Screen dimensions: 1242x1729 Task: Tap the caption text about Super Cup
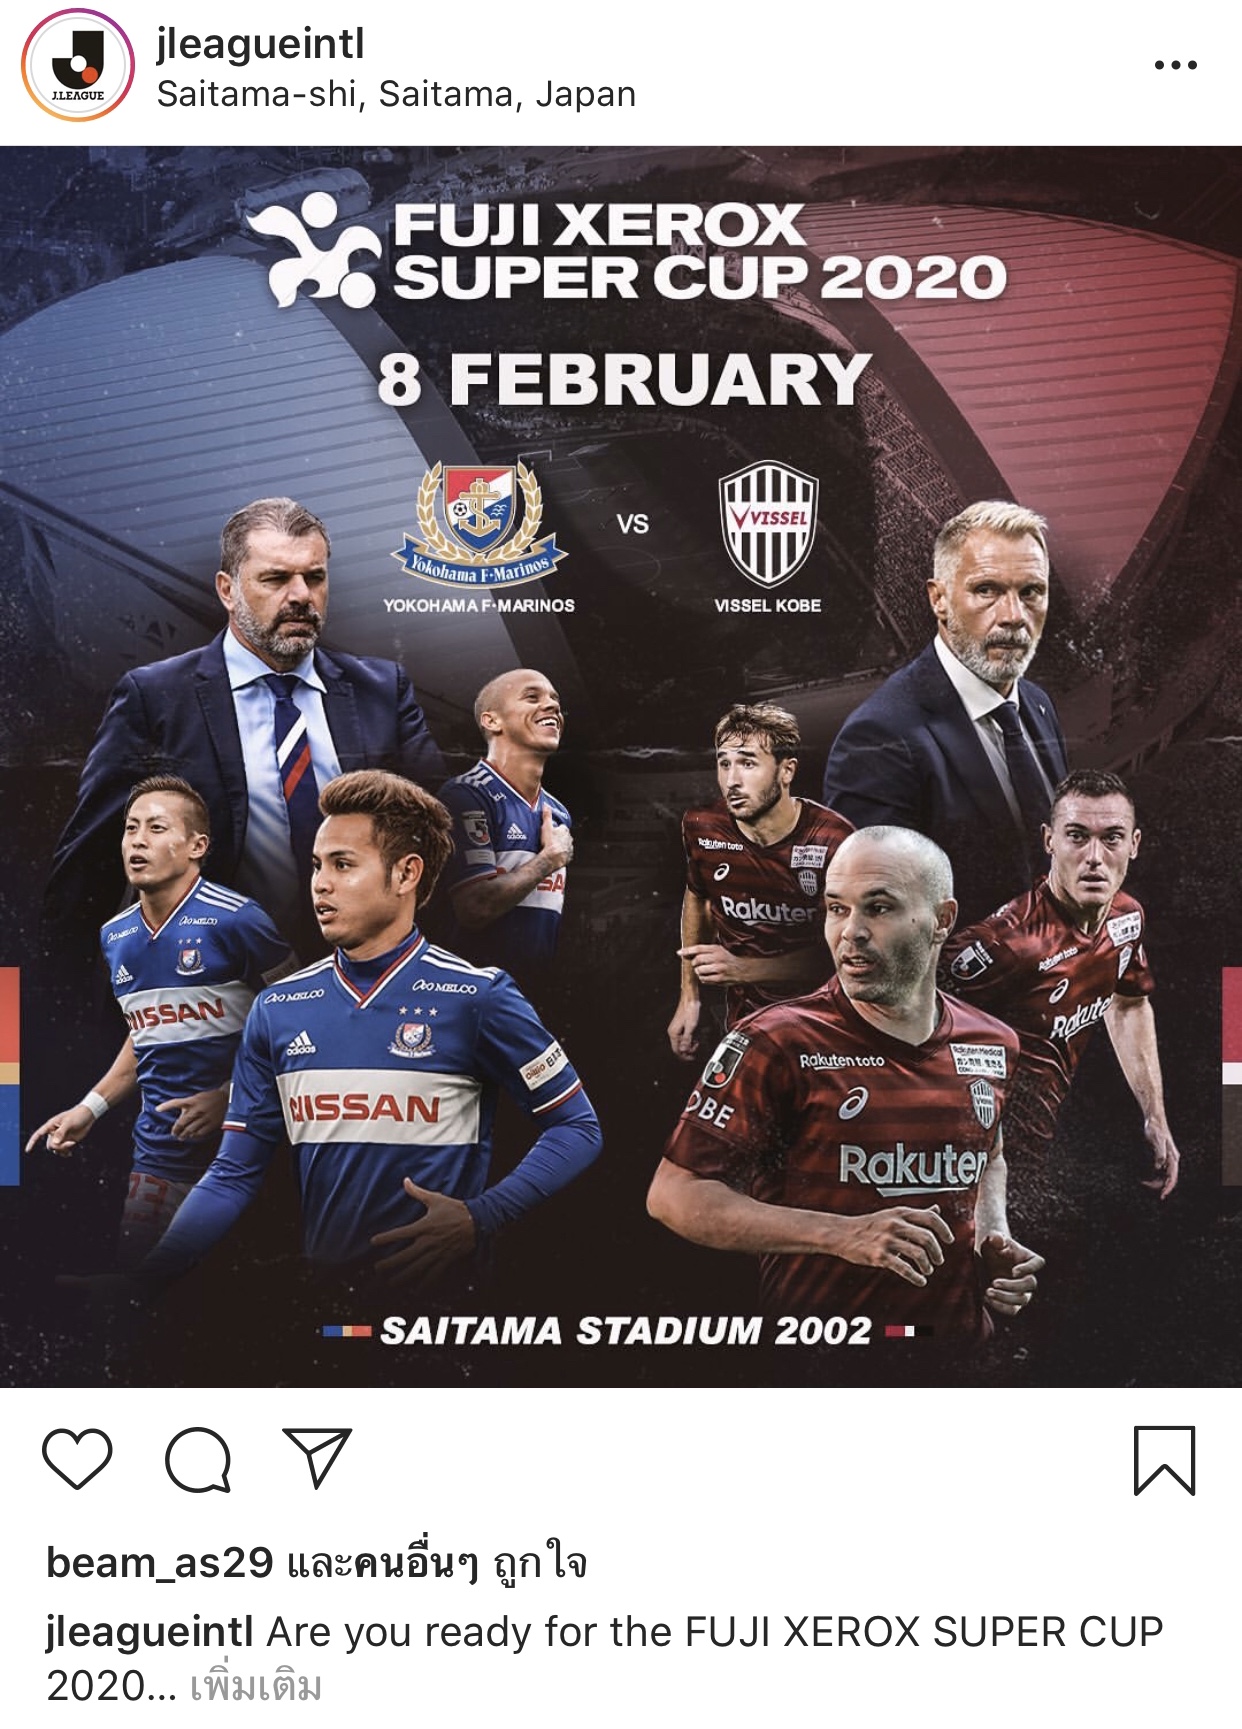point(605,1658)
